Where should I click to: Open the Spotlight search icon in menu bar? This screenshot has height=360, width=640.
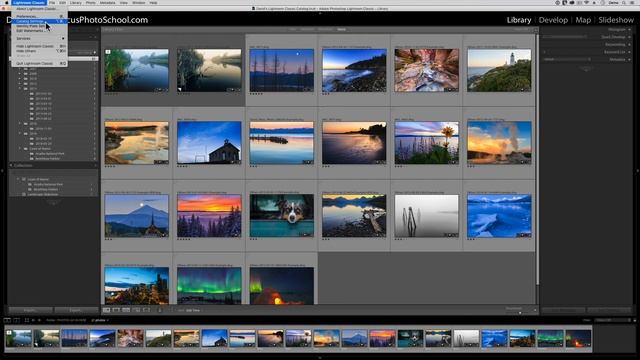pyautogui.click(x=624, y=3)
